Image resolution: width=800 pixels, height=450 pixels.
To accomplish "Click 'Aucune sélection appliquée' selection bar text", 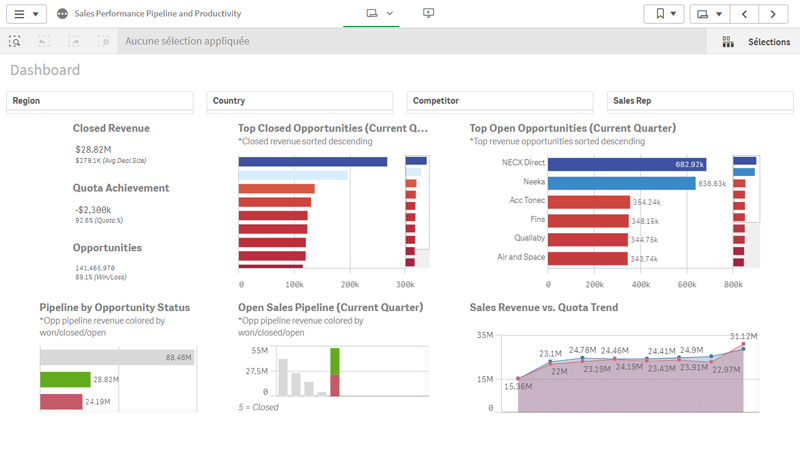I will 187,41.
